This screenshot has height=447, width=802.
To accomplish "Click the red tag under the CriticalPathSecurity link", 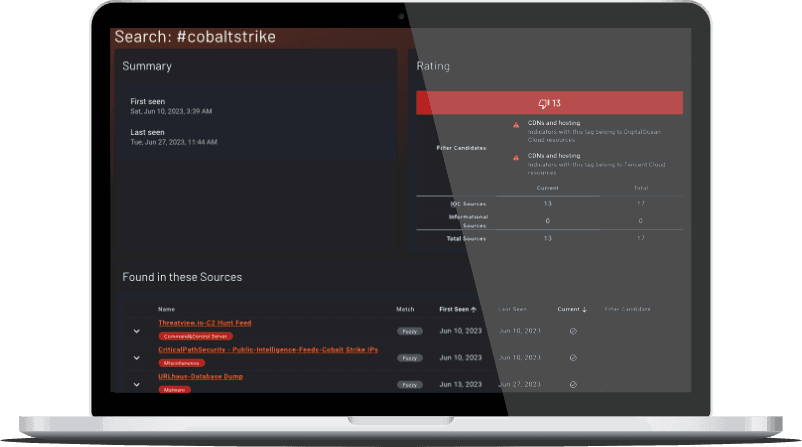I will click(x=182, y=363).
